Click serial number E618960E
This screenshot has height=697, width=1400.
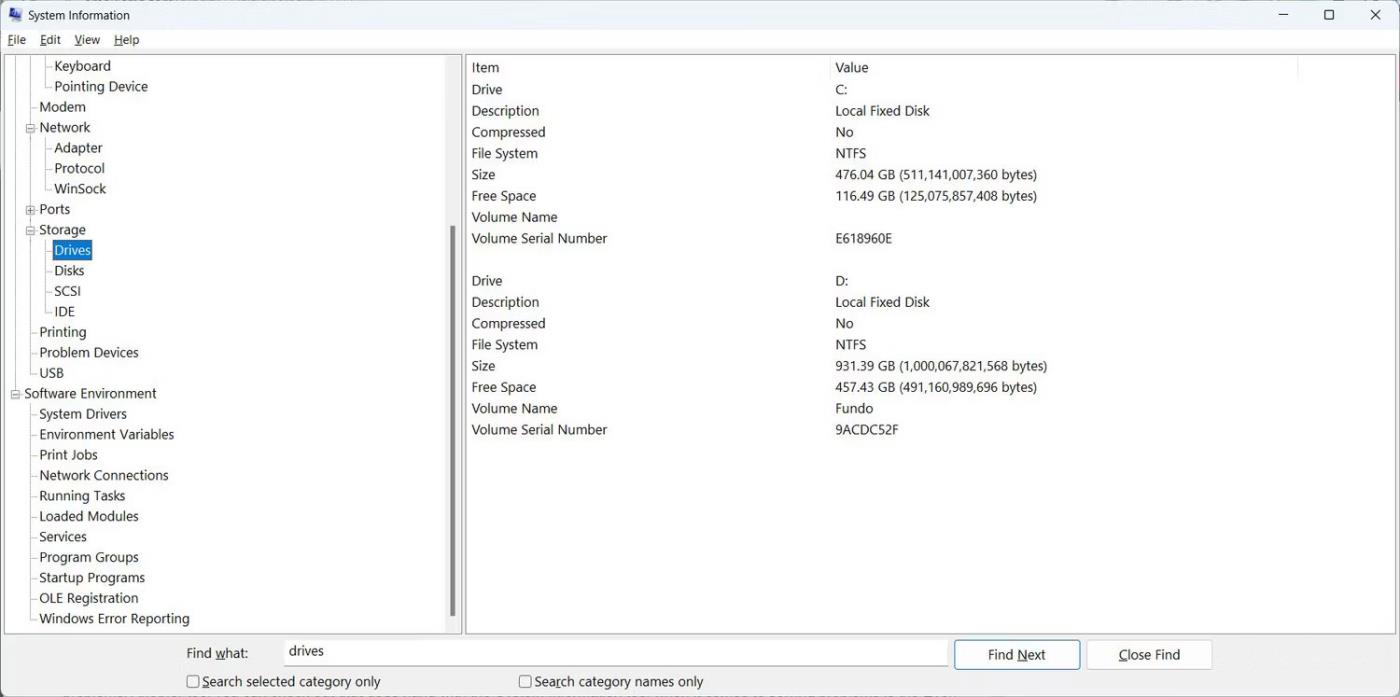coord(864,239)
